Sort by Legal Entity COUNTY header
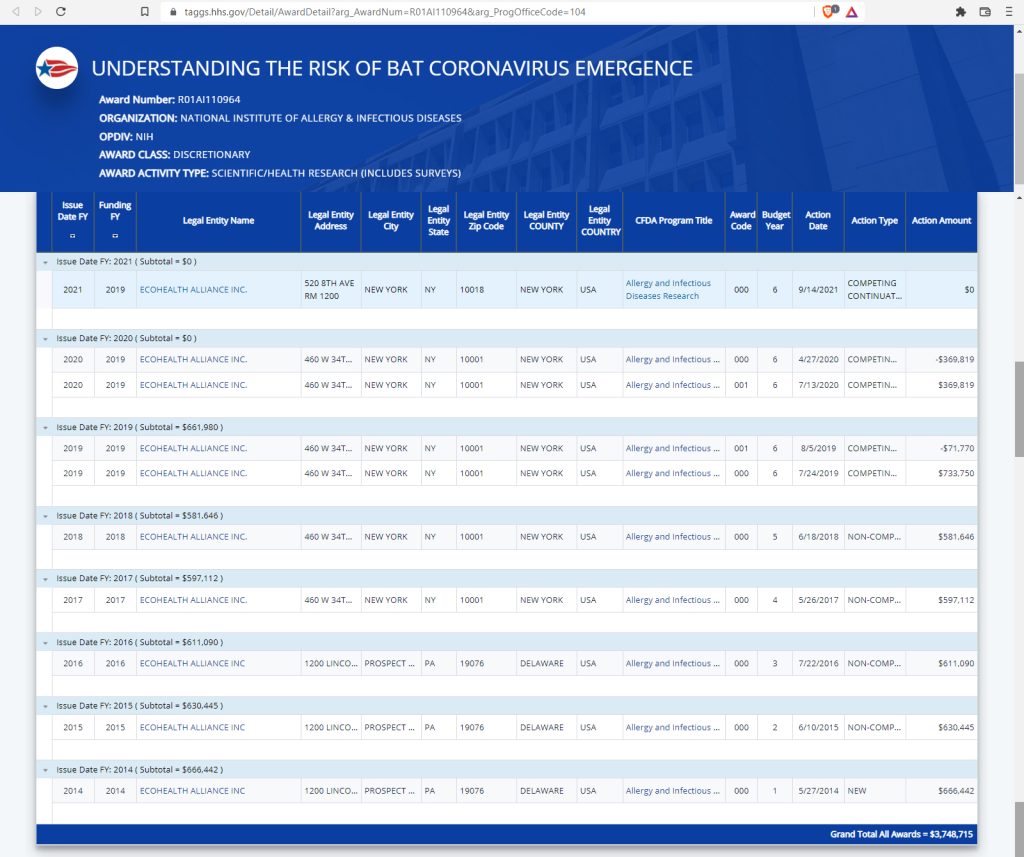1024x857 pixels. [546, 221]
